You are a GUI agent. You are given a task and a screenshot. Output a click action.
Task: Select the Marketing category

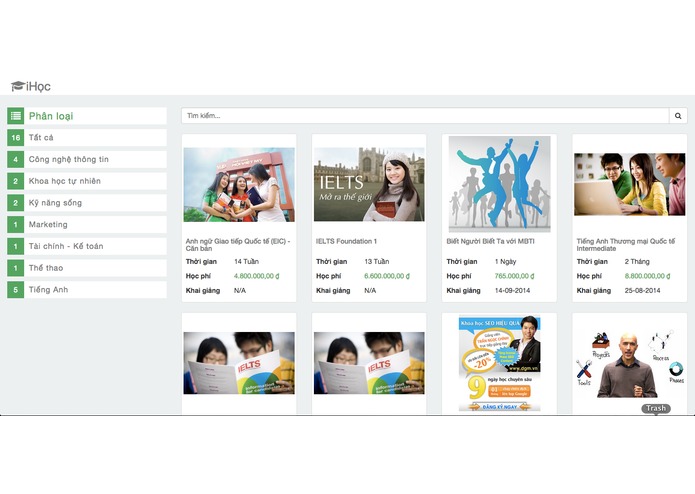click(87, 224)
